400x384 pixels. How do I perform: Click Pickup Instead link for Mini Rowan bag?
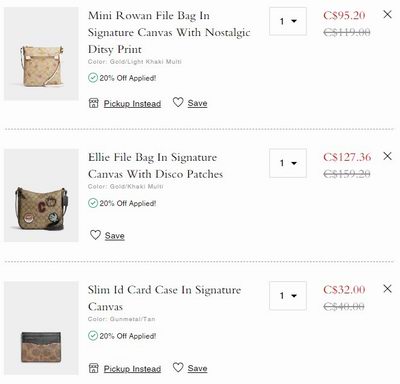(x=132, y=104)
